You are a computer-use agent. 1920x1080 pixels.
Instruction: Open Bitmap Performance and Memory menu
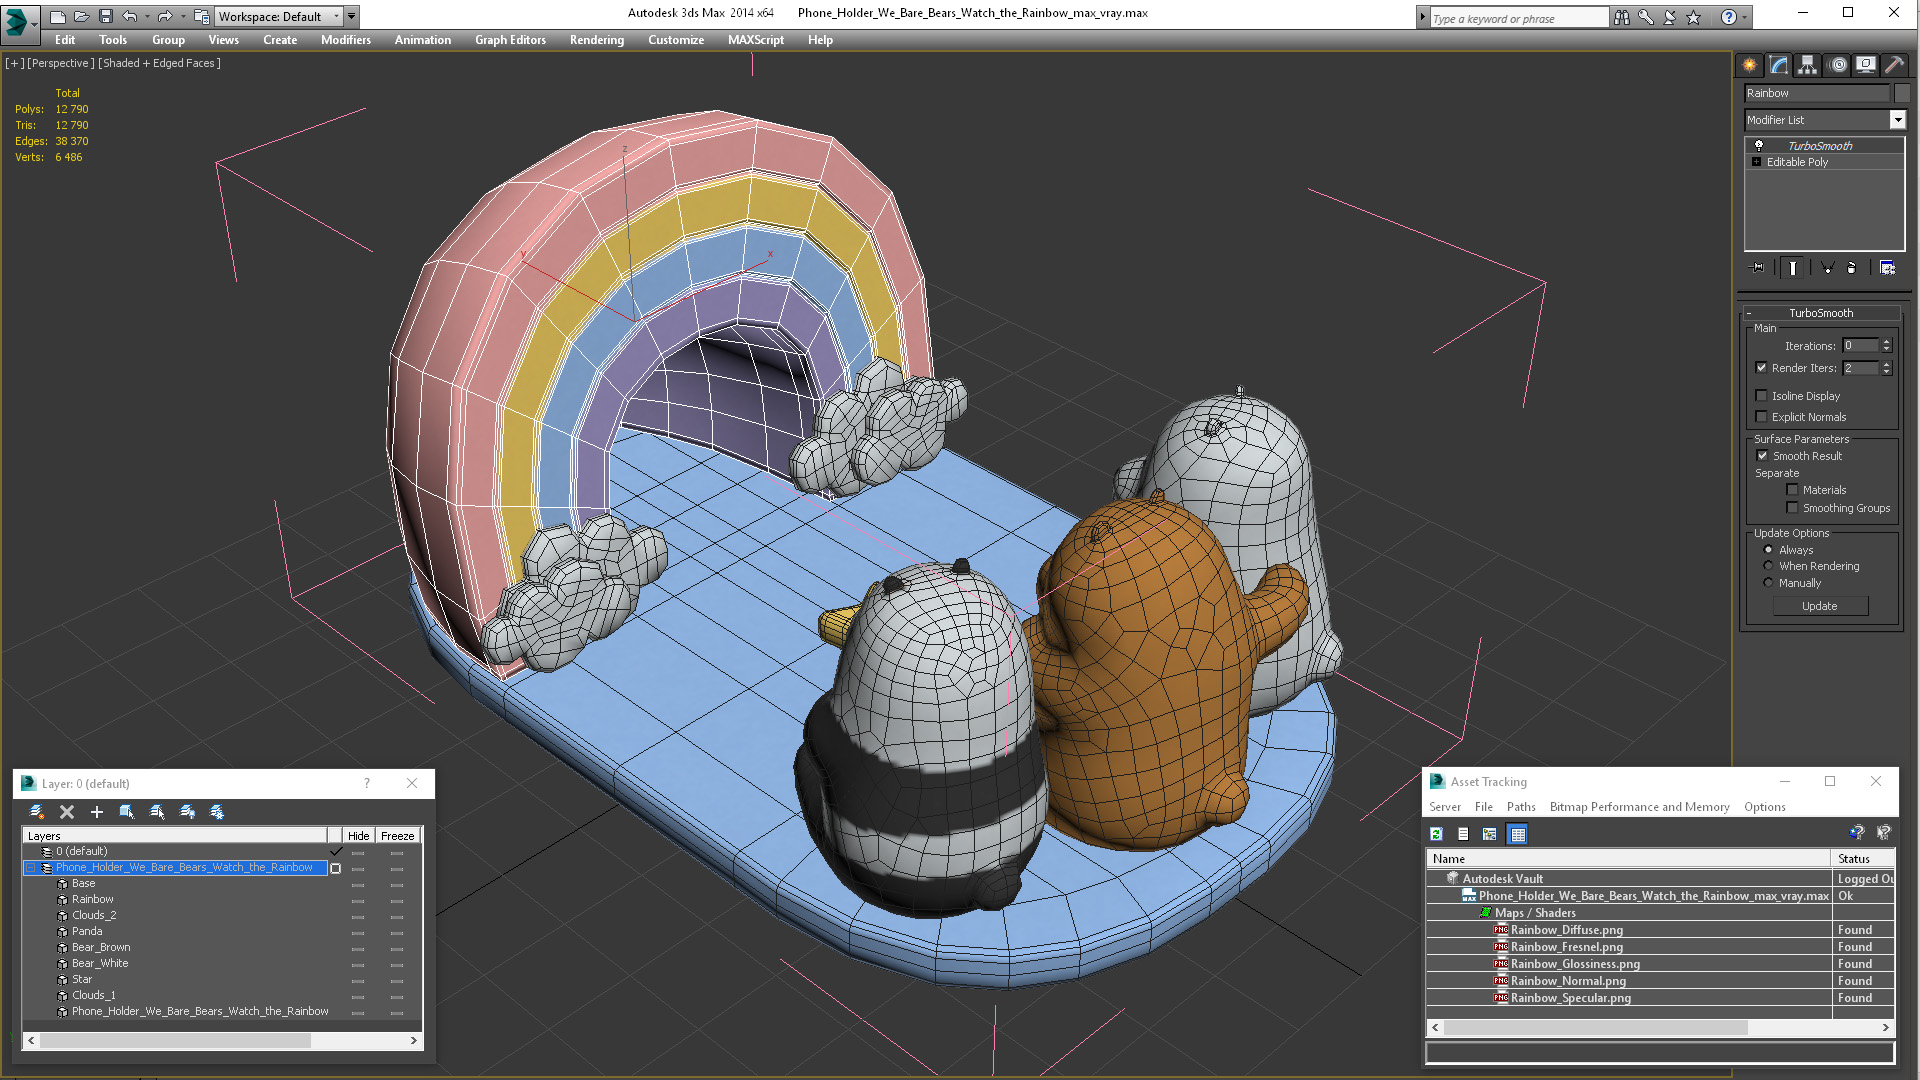point(1639,807)
